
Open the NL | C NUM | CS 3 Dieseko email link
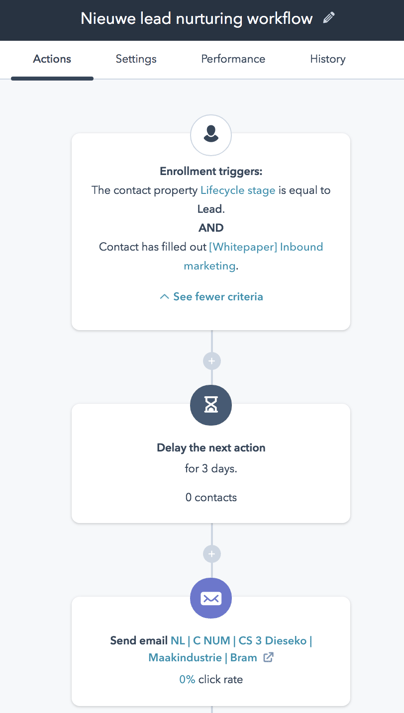click(230, 649)
